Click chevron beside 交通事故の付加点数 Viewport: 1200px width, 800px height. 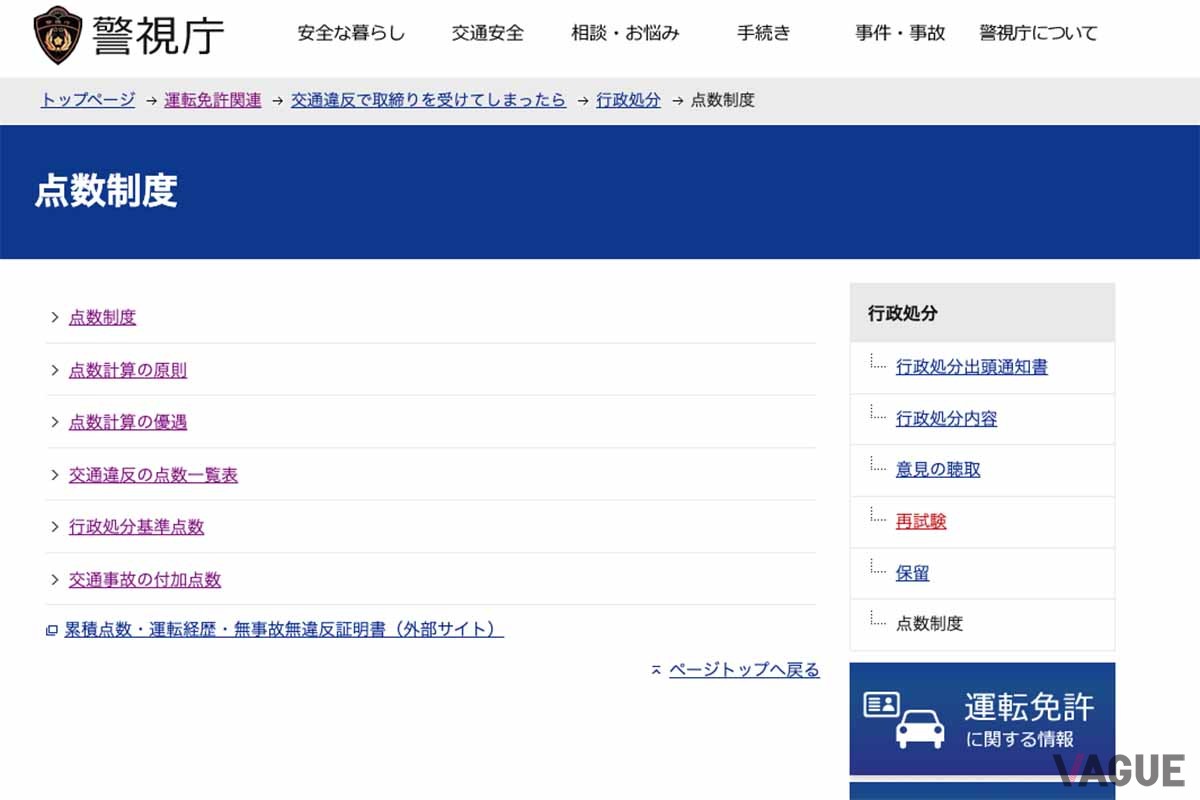(x=55, y=580)
